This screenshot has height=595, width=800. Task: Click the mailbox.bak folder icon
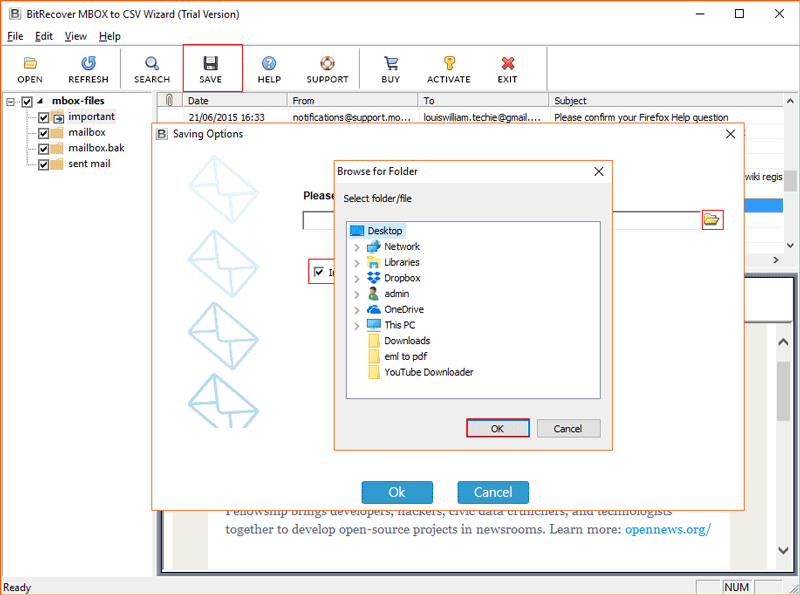[x=58, y=148]
